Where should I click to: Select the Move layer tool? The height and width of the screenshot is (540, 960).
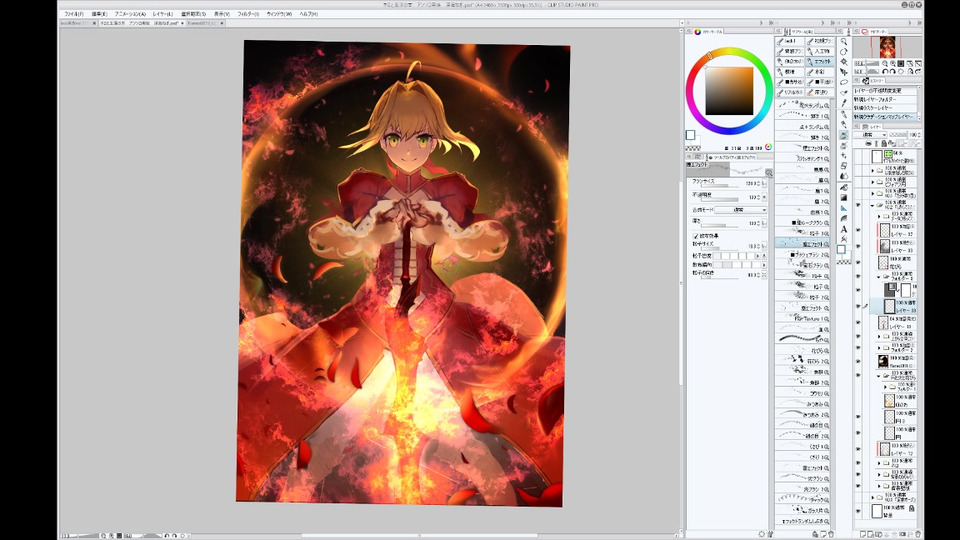844,71
